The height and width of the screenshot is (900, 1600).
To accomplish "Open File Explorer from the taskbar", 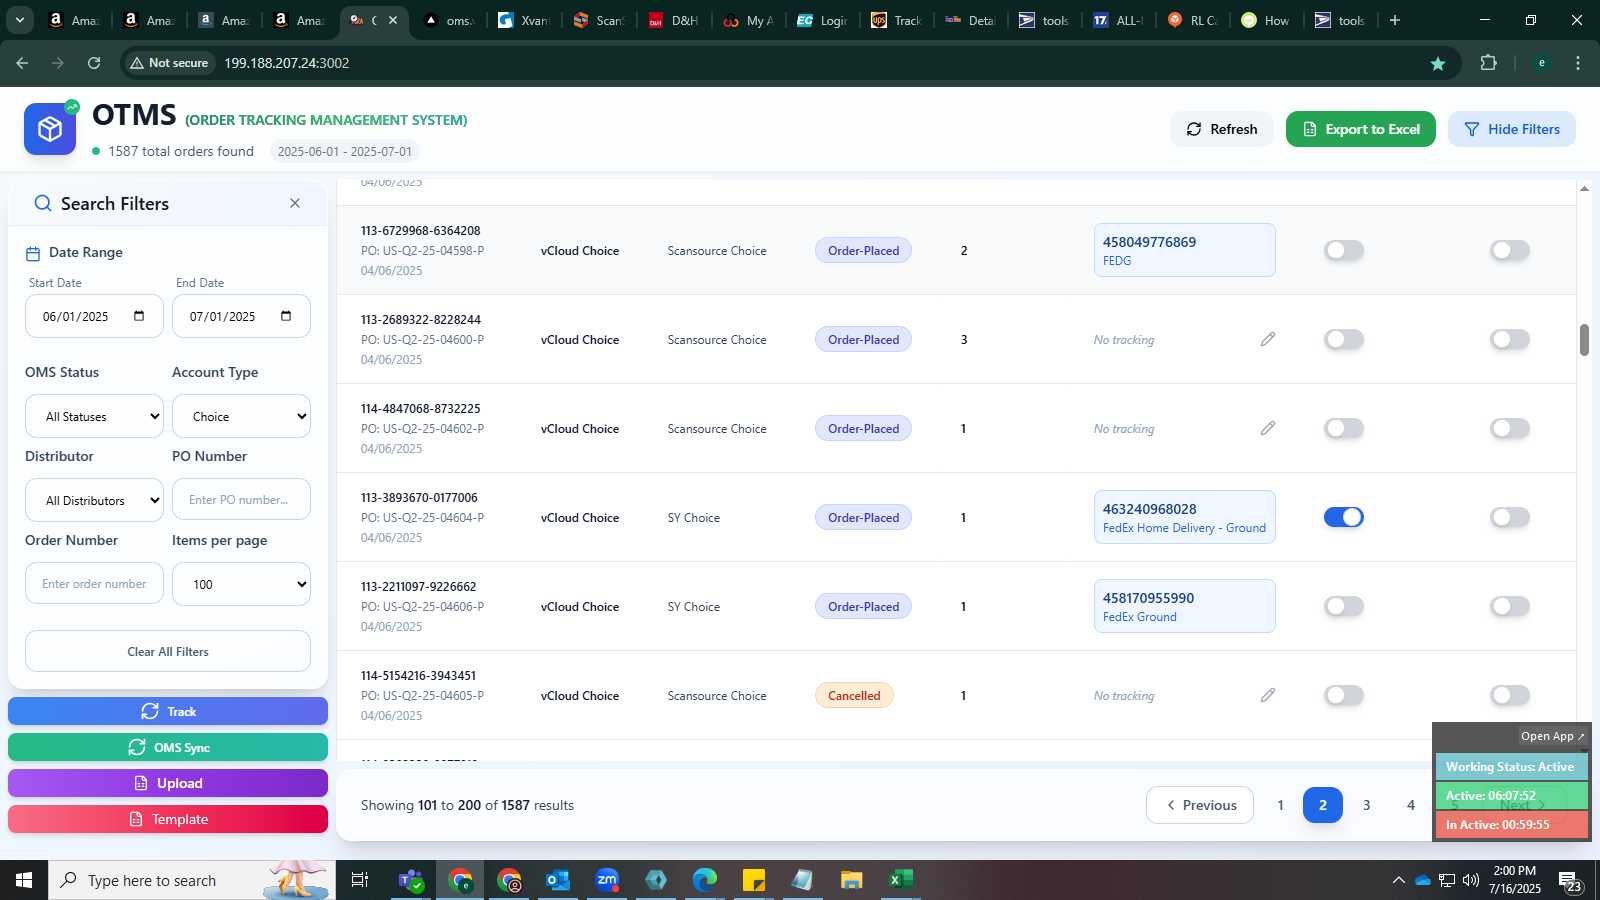I will click(852, 880).
